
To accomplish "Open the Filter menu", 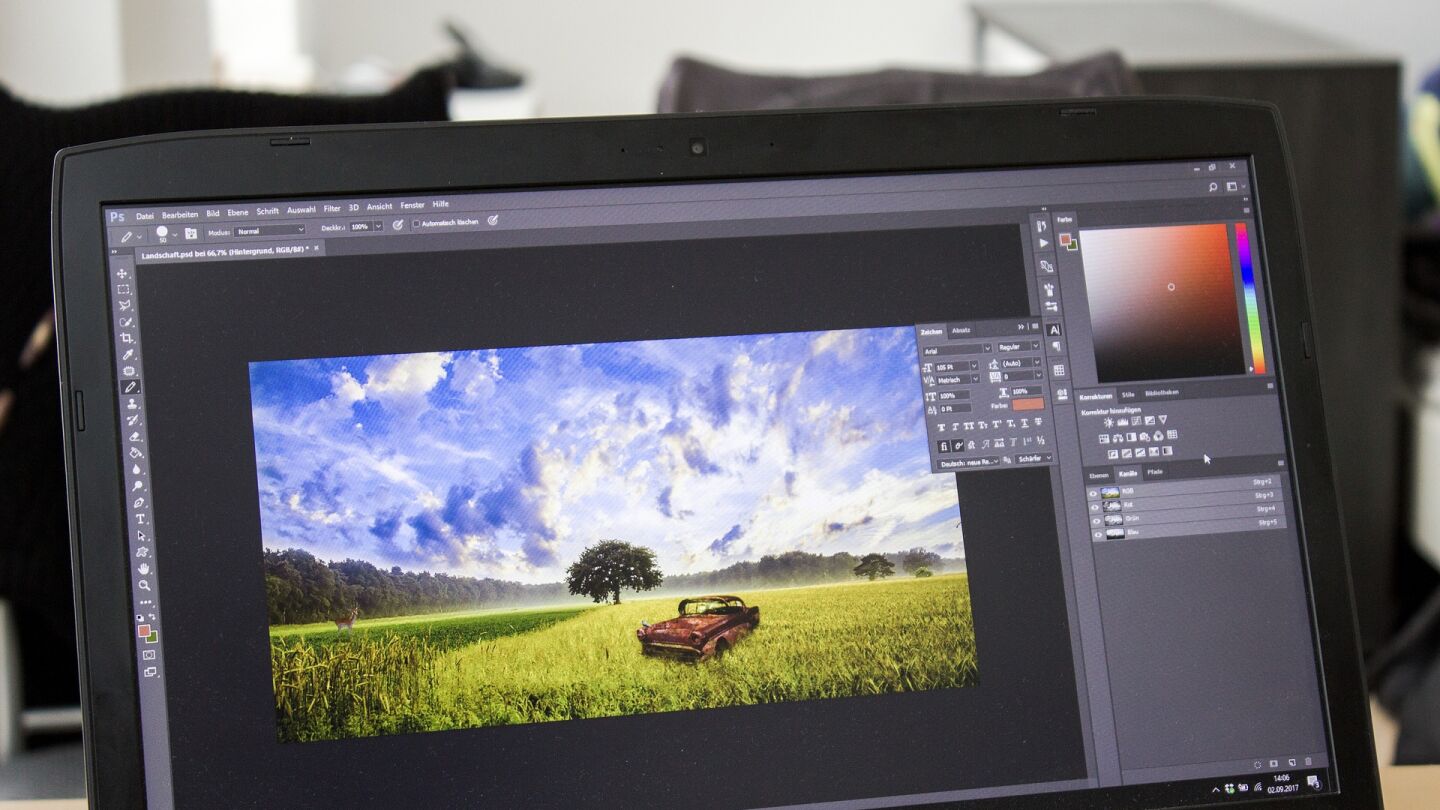I will 332,208.
